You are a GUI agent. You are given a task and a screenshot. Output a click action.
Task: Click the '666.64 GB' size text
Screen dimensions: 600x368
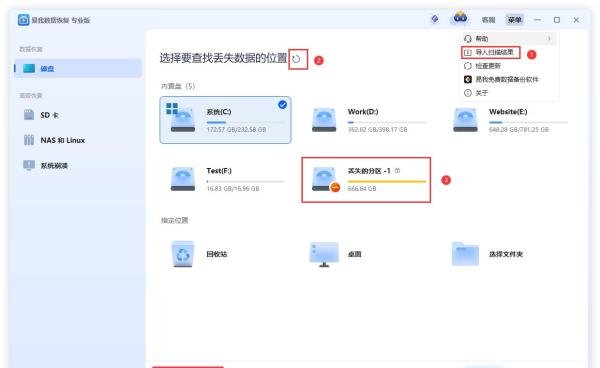362,189
